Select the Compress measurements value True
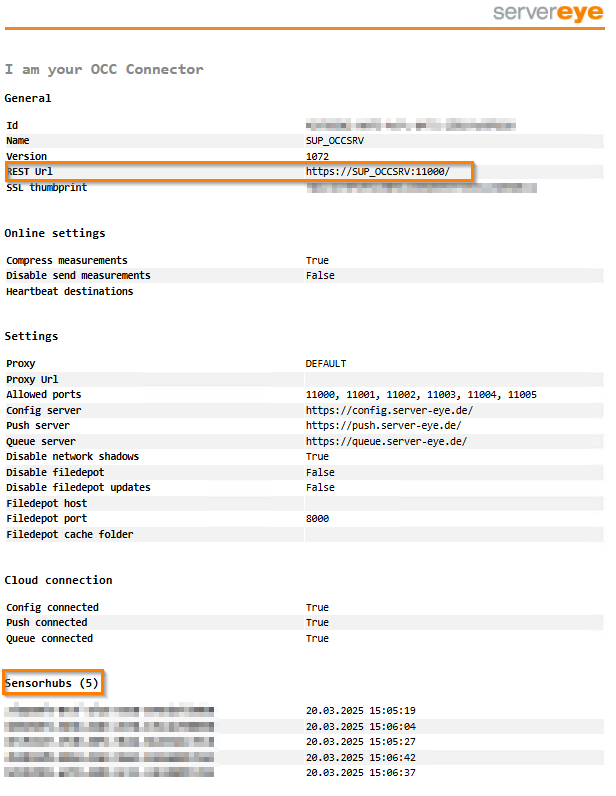The height and width of the screenshot is (796, 616). point(317,260)
